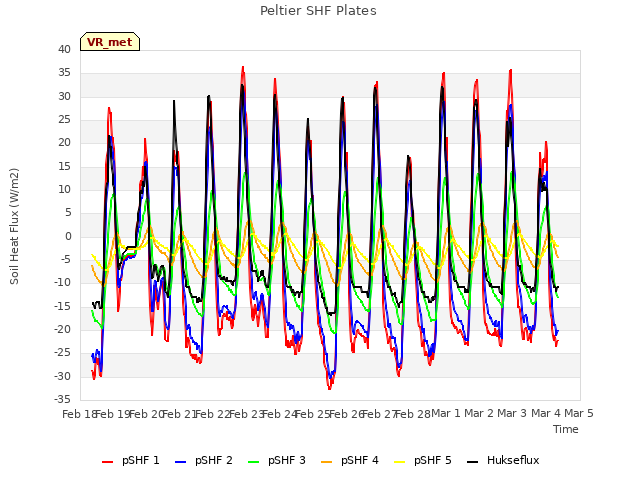Click the Peltier SHF Plates chart title
640x480 pixels.
coord(318,11)
